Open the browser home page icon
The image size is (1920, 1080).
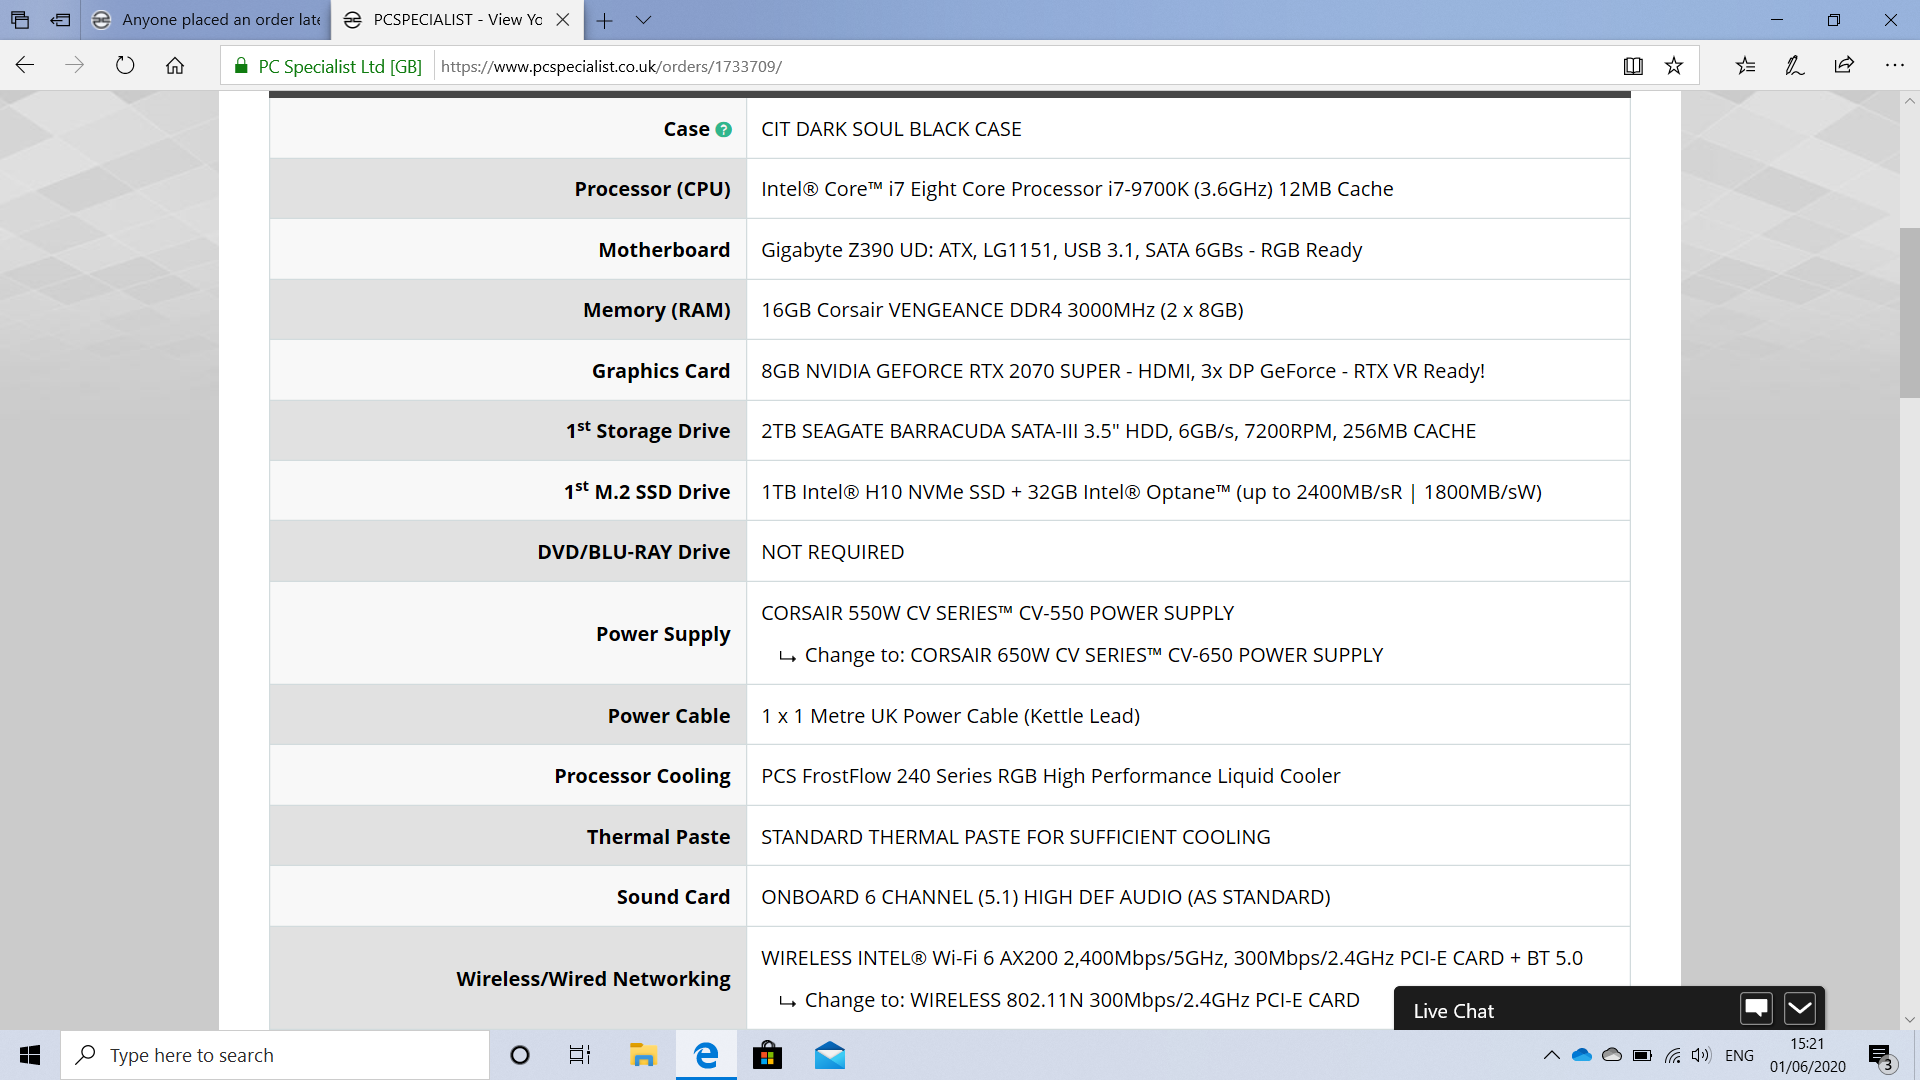[175, 66]
